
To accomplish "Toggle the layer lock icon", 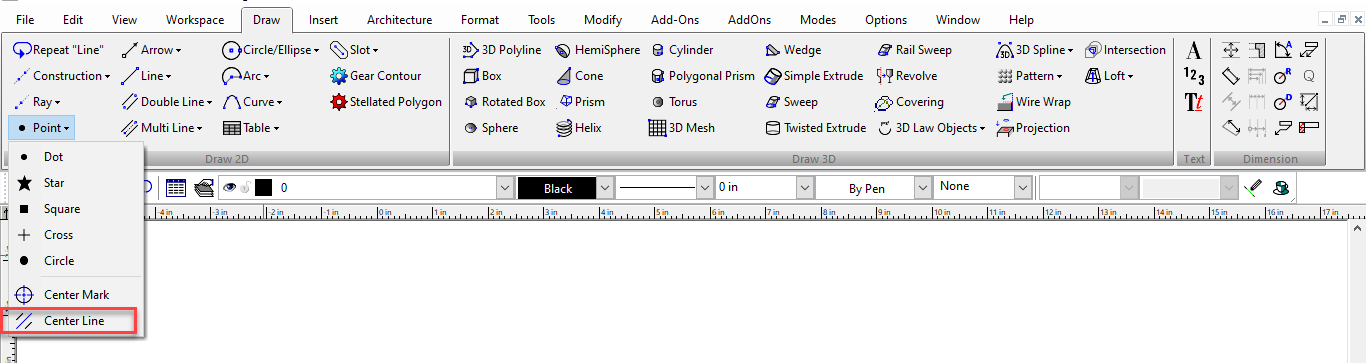I will pos(245,187).
